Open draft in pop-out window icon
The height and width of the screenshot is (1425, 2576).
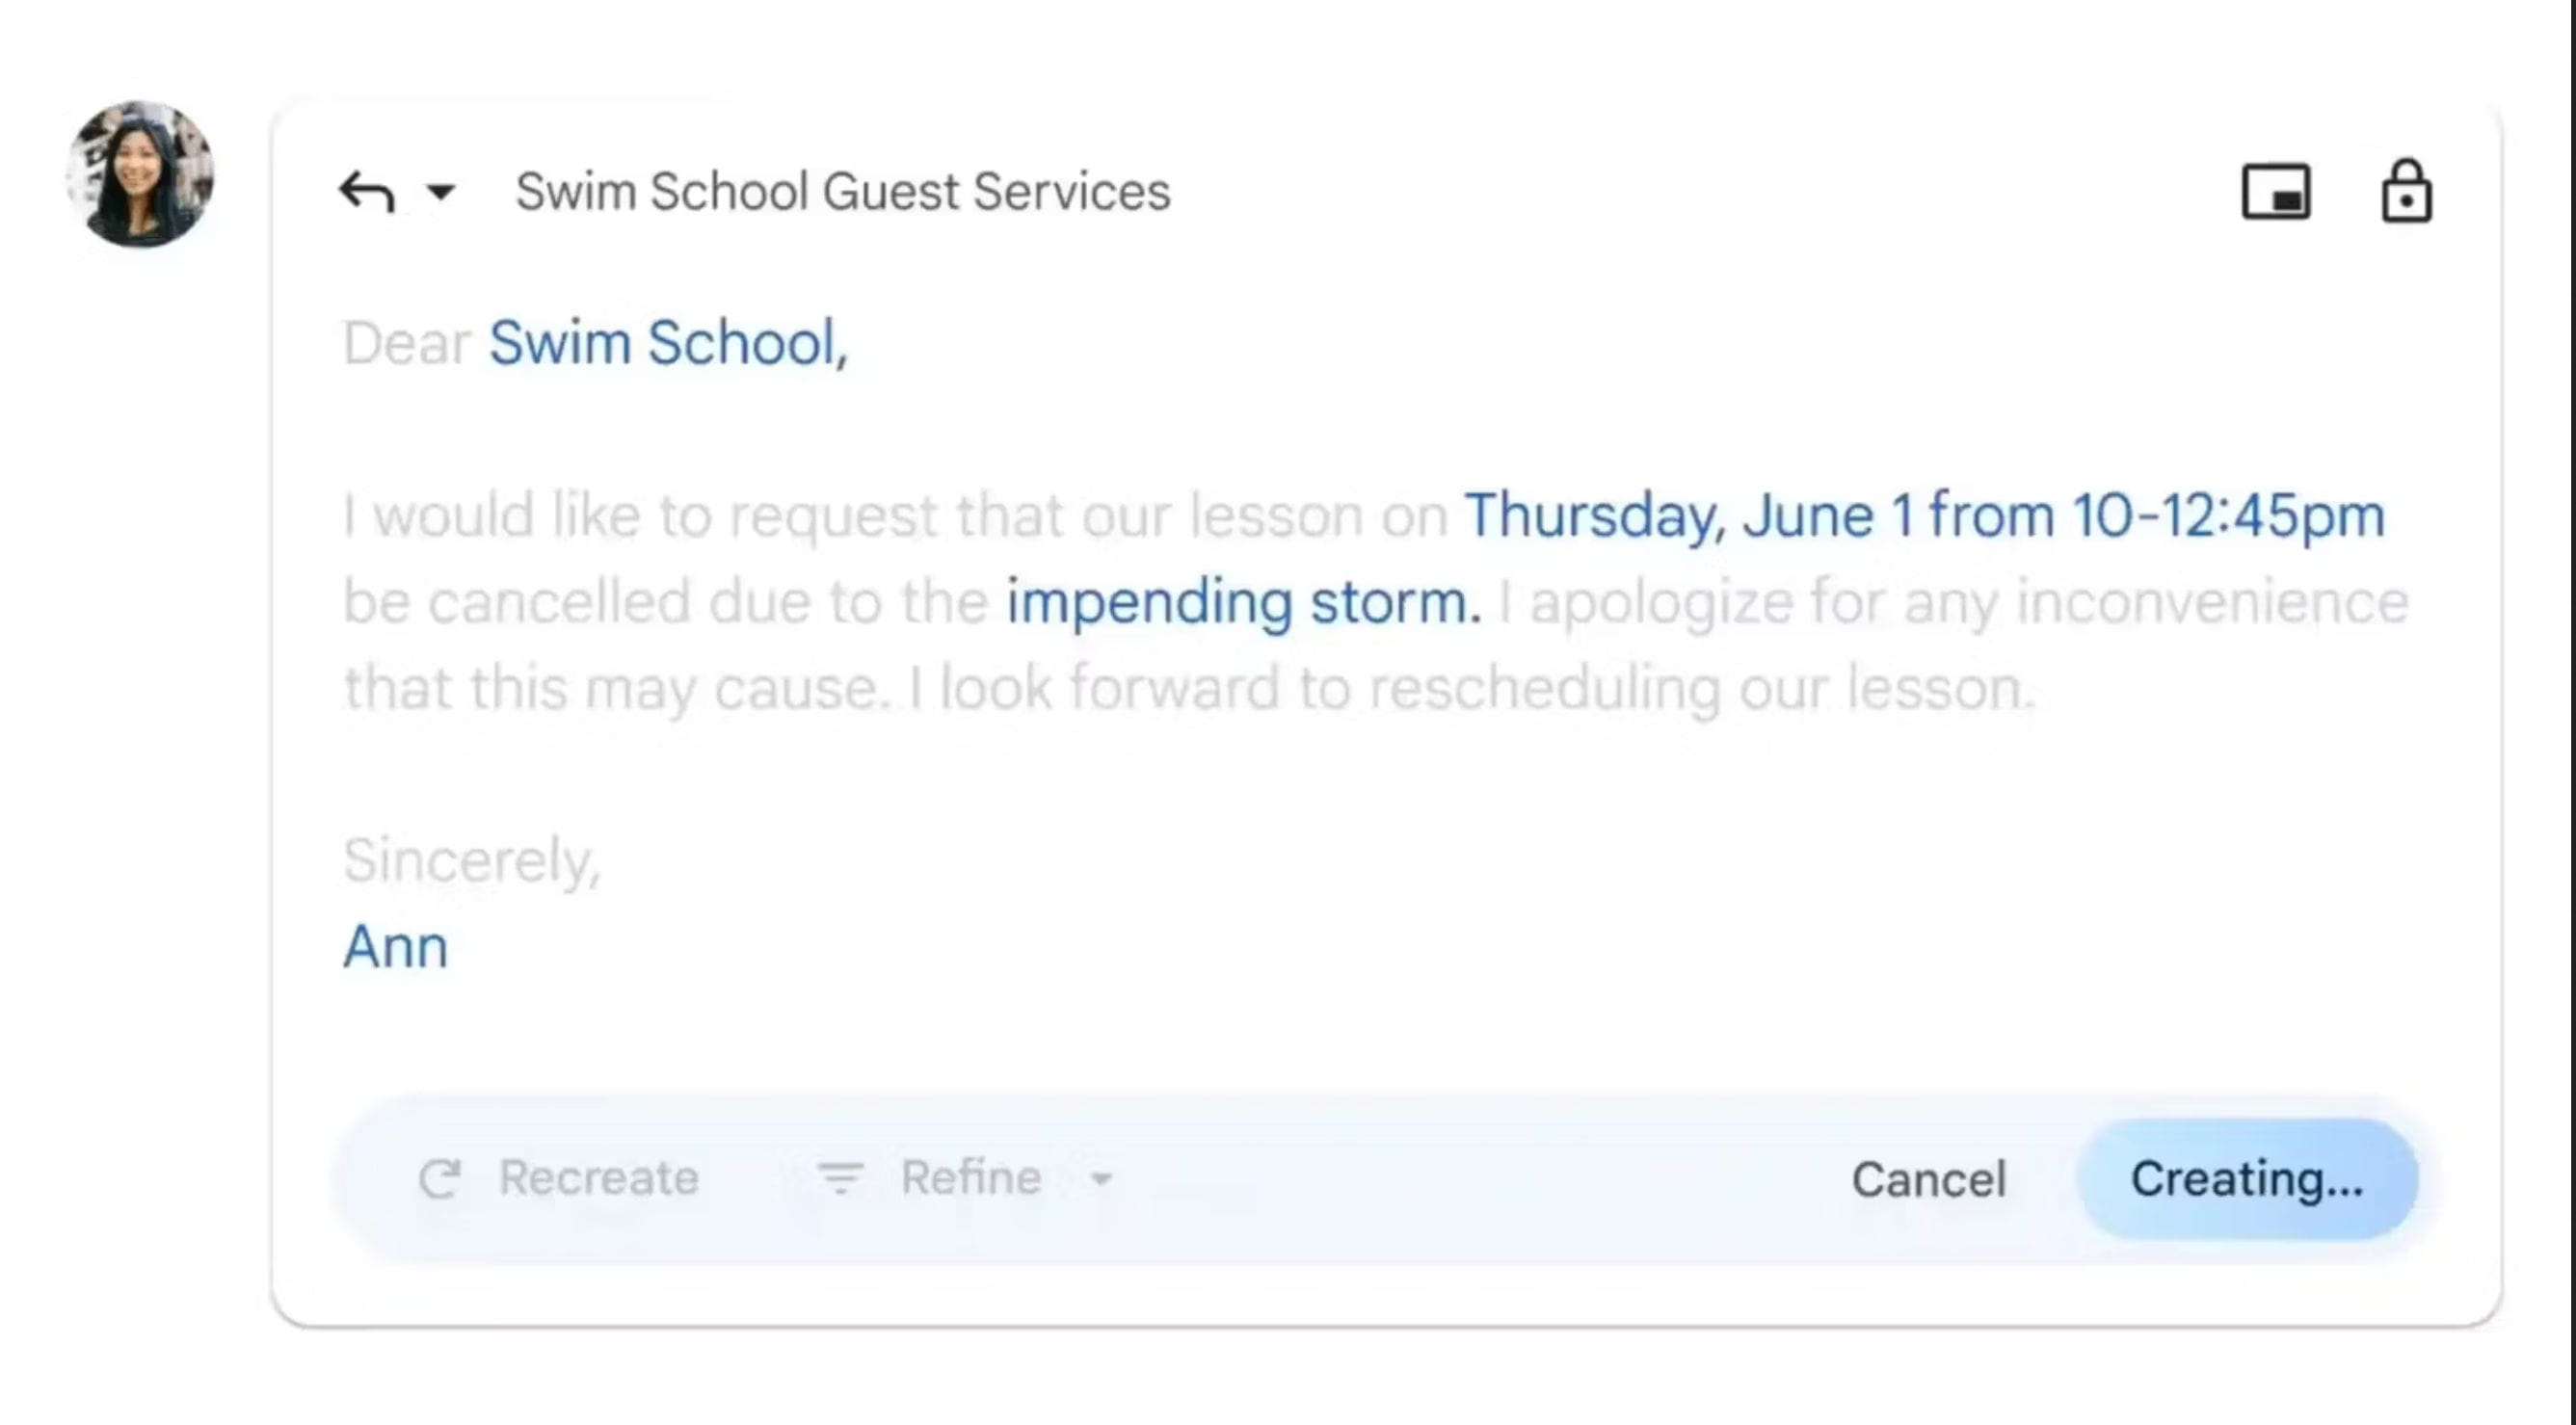pos(2275,192)
